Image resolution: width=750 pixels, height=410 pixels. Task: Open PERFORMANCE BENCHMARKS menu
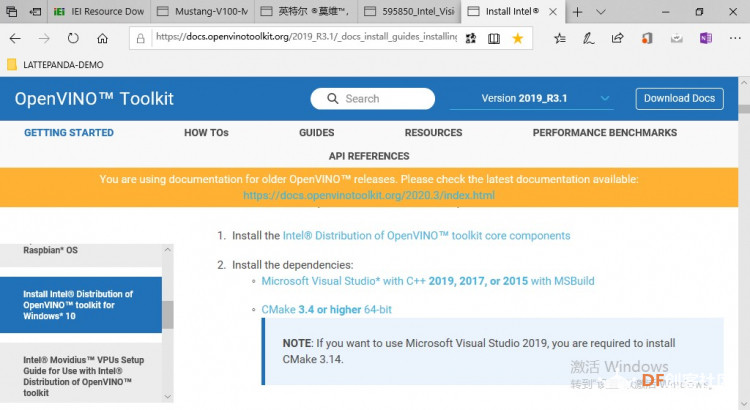[x=605, y=133]
